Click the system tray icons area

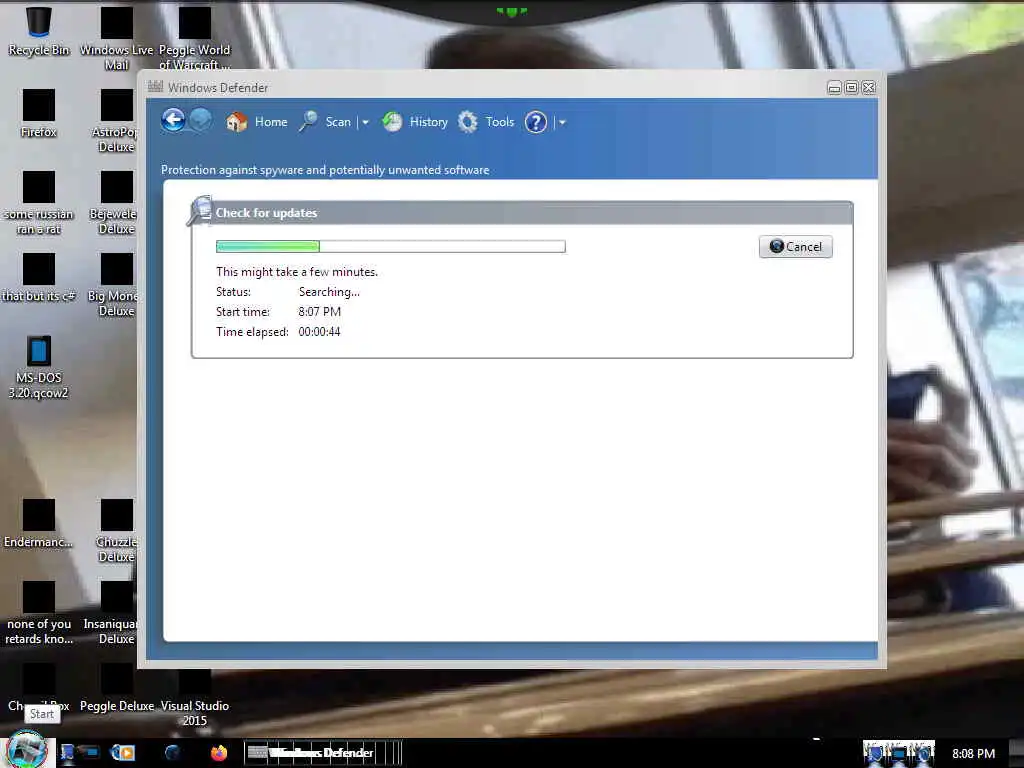point(899,753)
